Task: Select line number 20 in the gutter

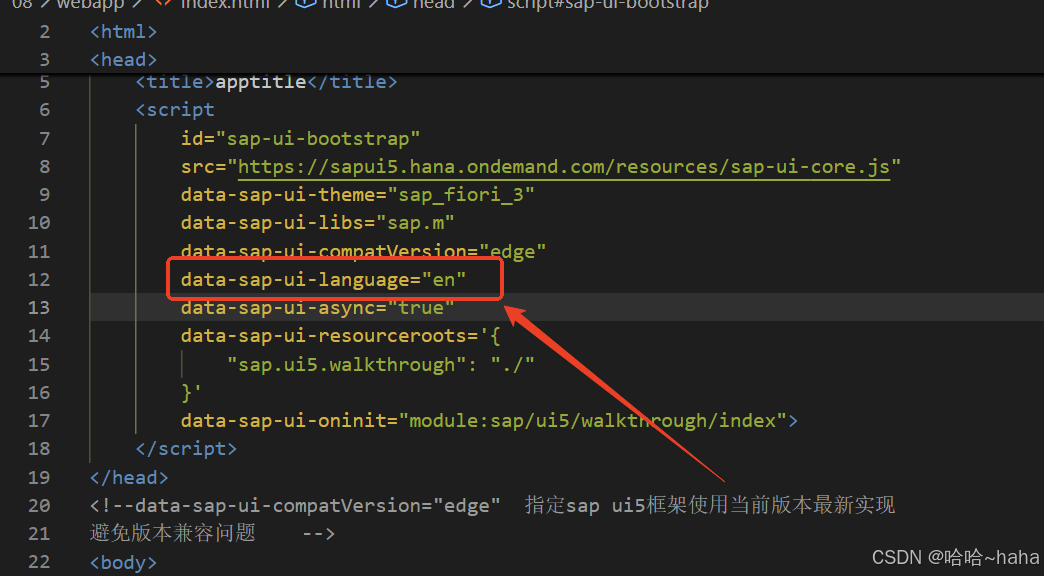Action: (39, 505)
